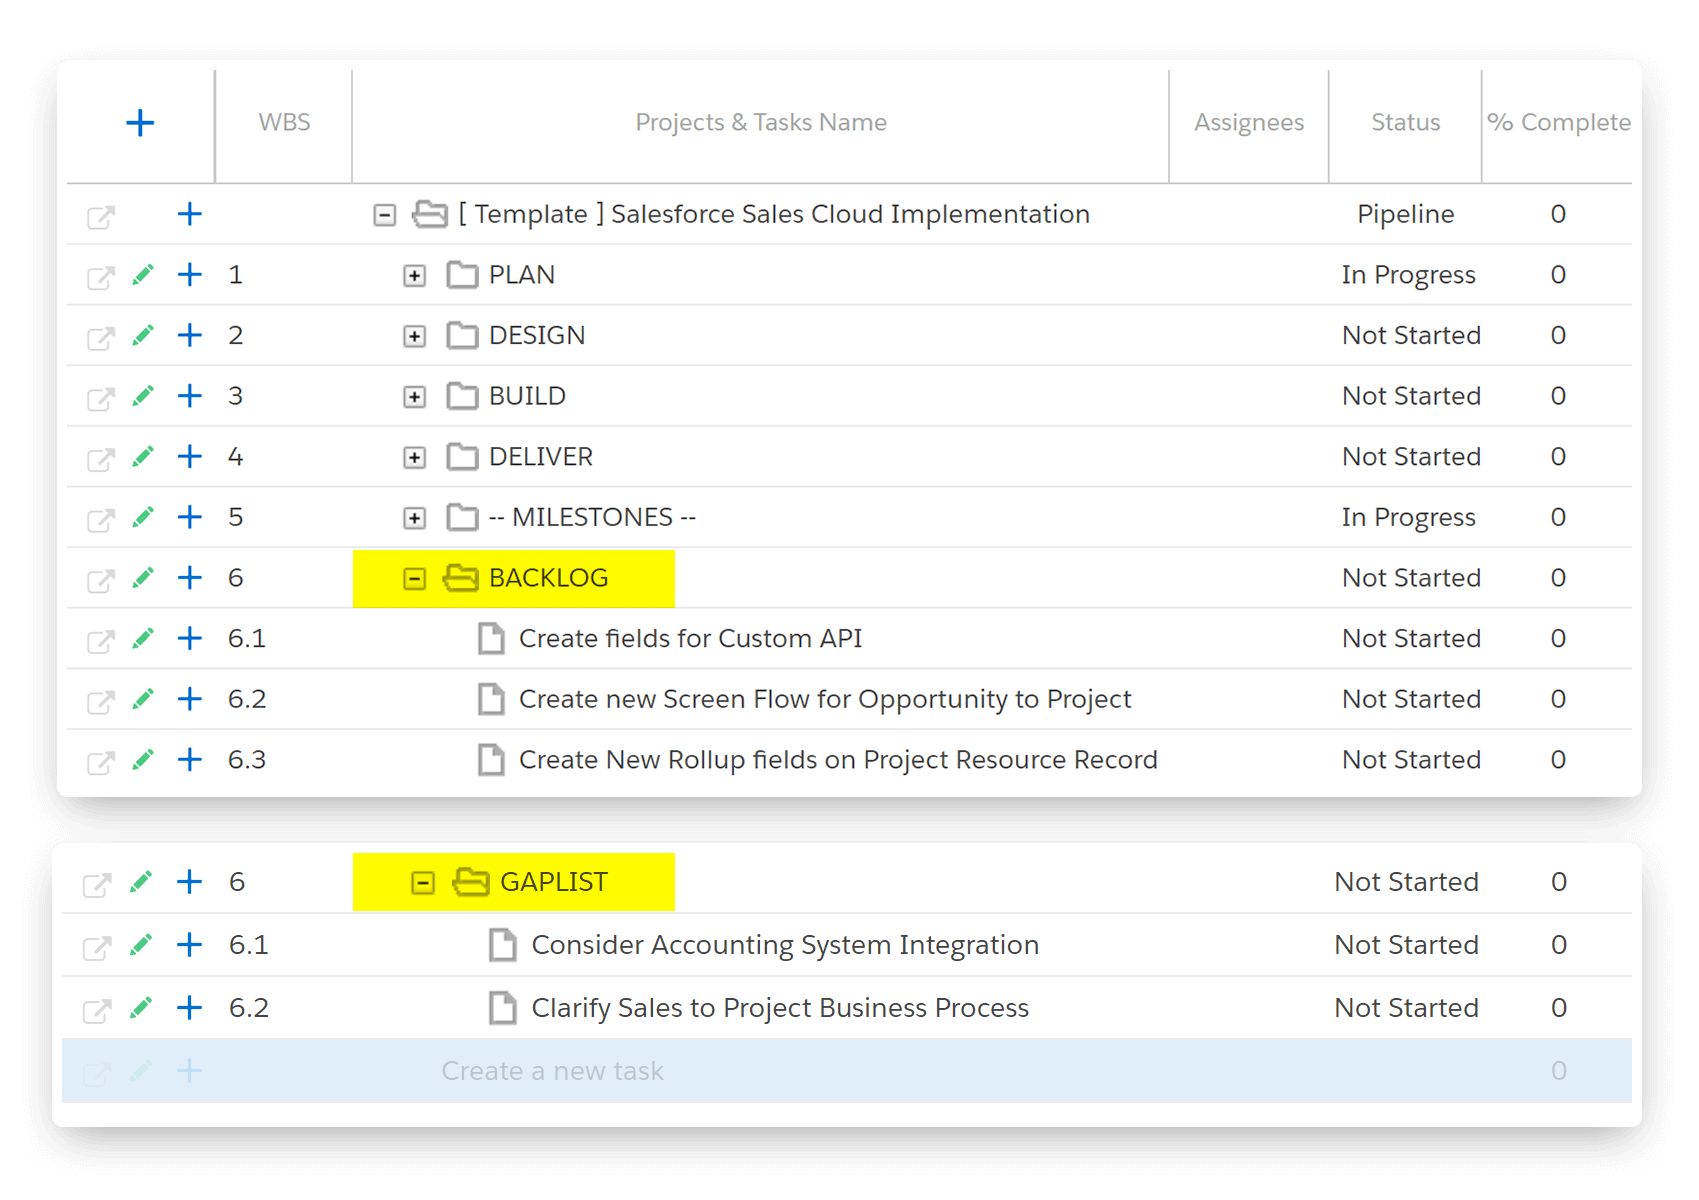Edit the Create fields for Custom API task
The width and height of the screenshot is (1699, 1200).
143,640
